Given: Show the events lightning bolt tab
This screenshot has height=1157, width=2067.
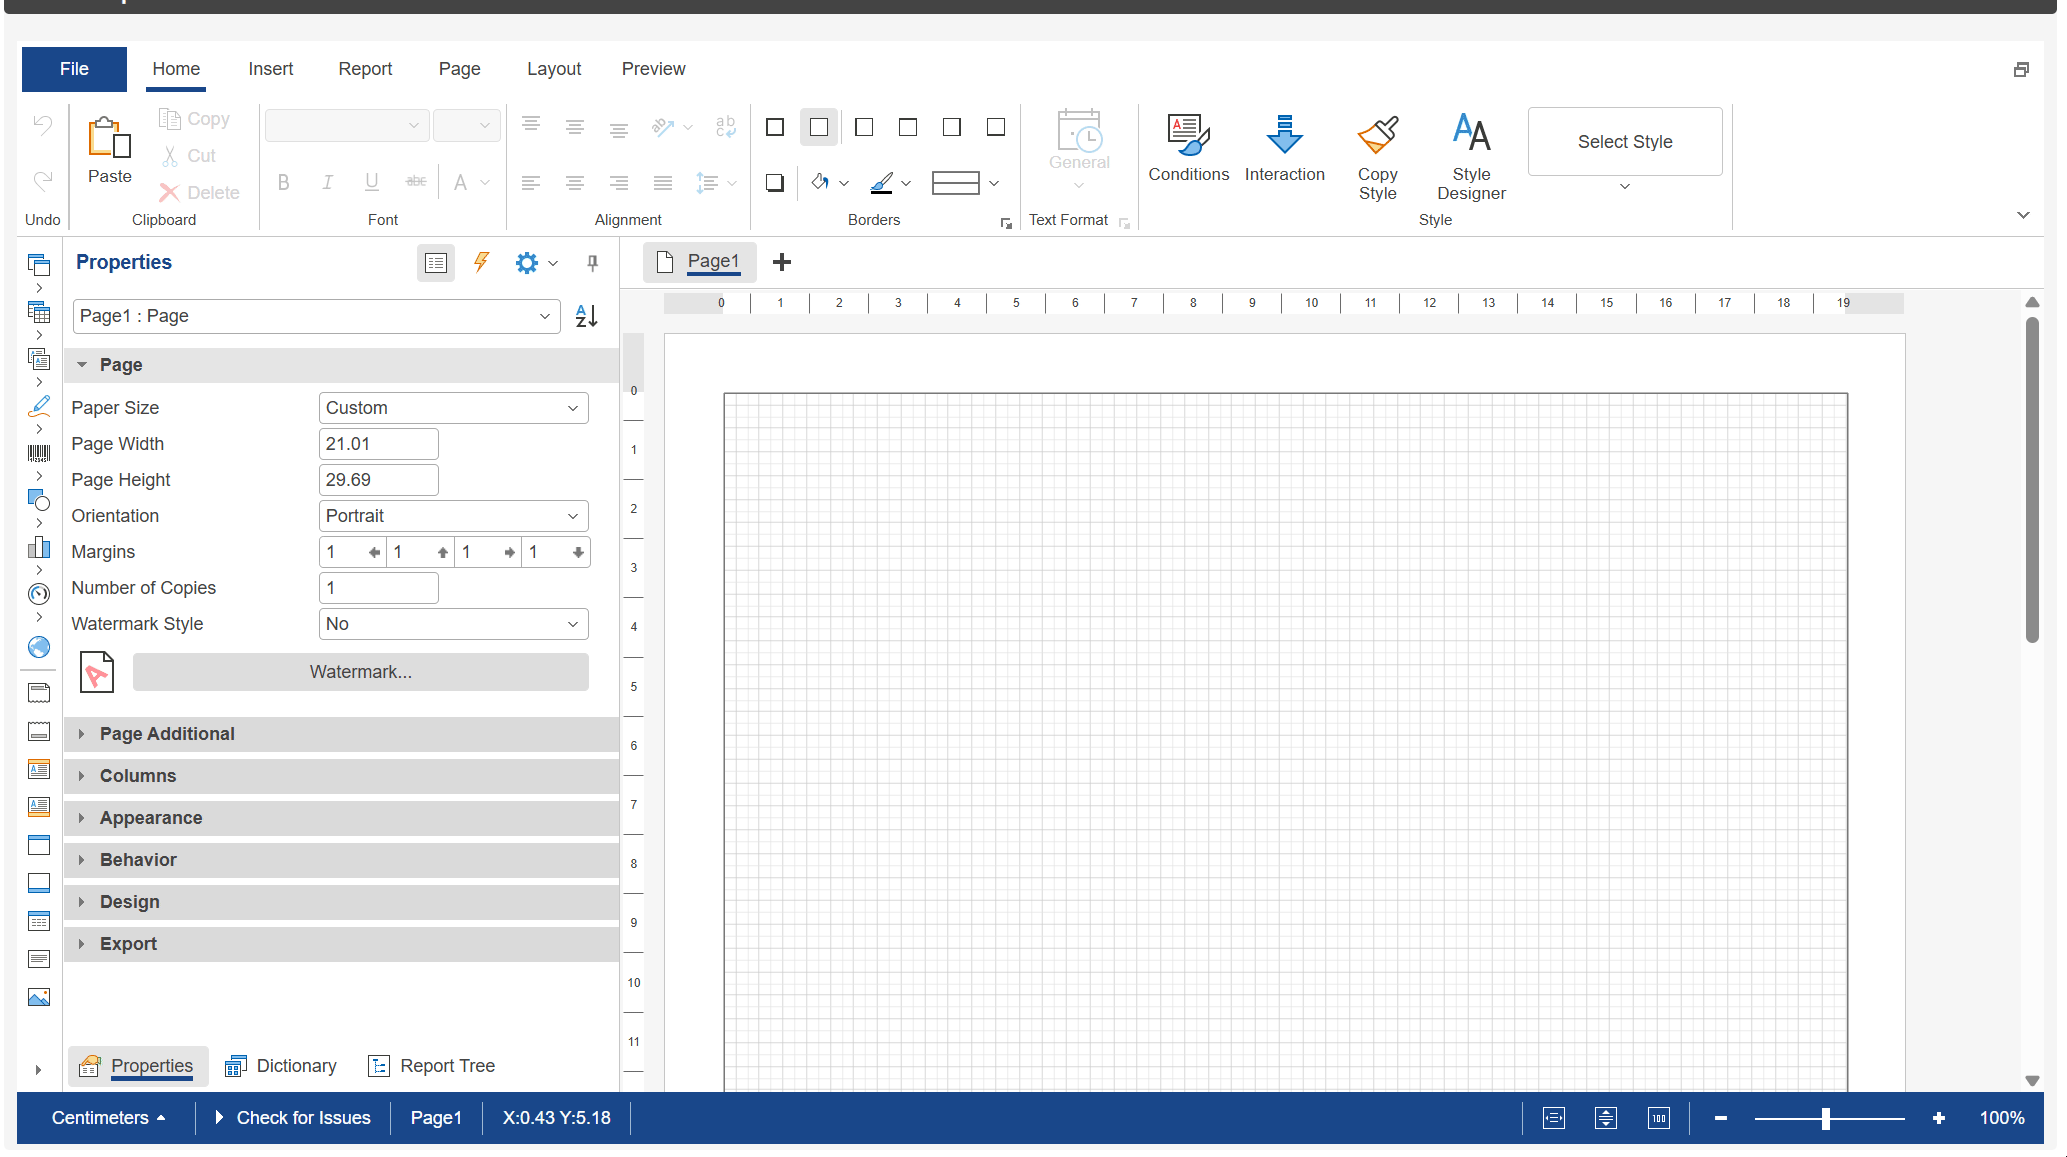Looking at the screenshot, I should 482,262.
